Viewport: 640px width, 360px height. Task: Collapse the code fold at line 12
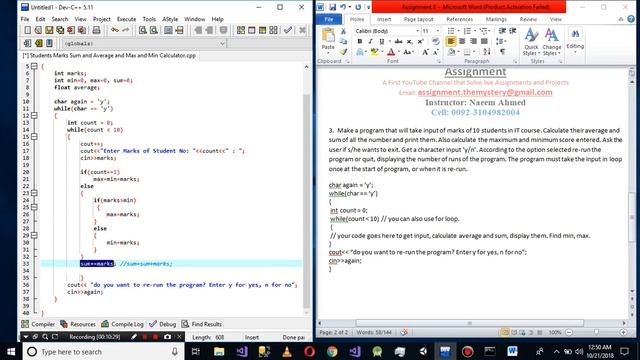[x=34, y=116]
